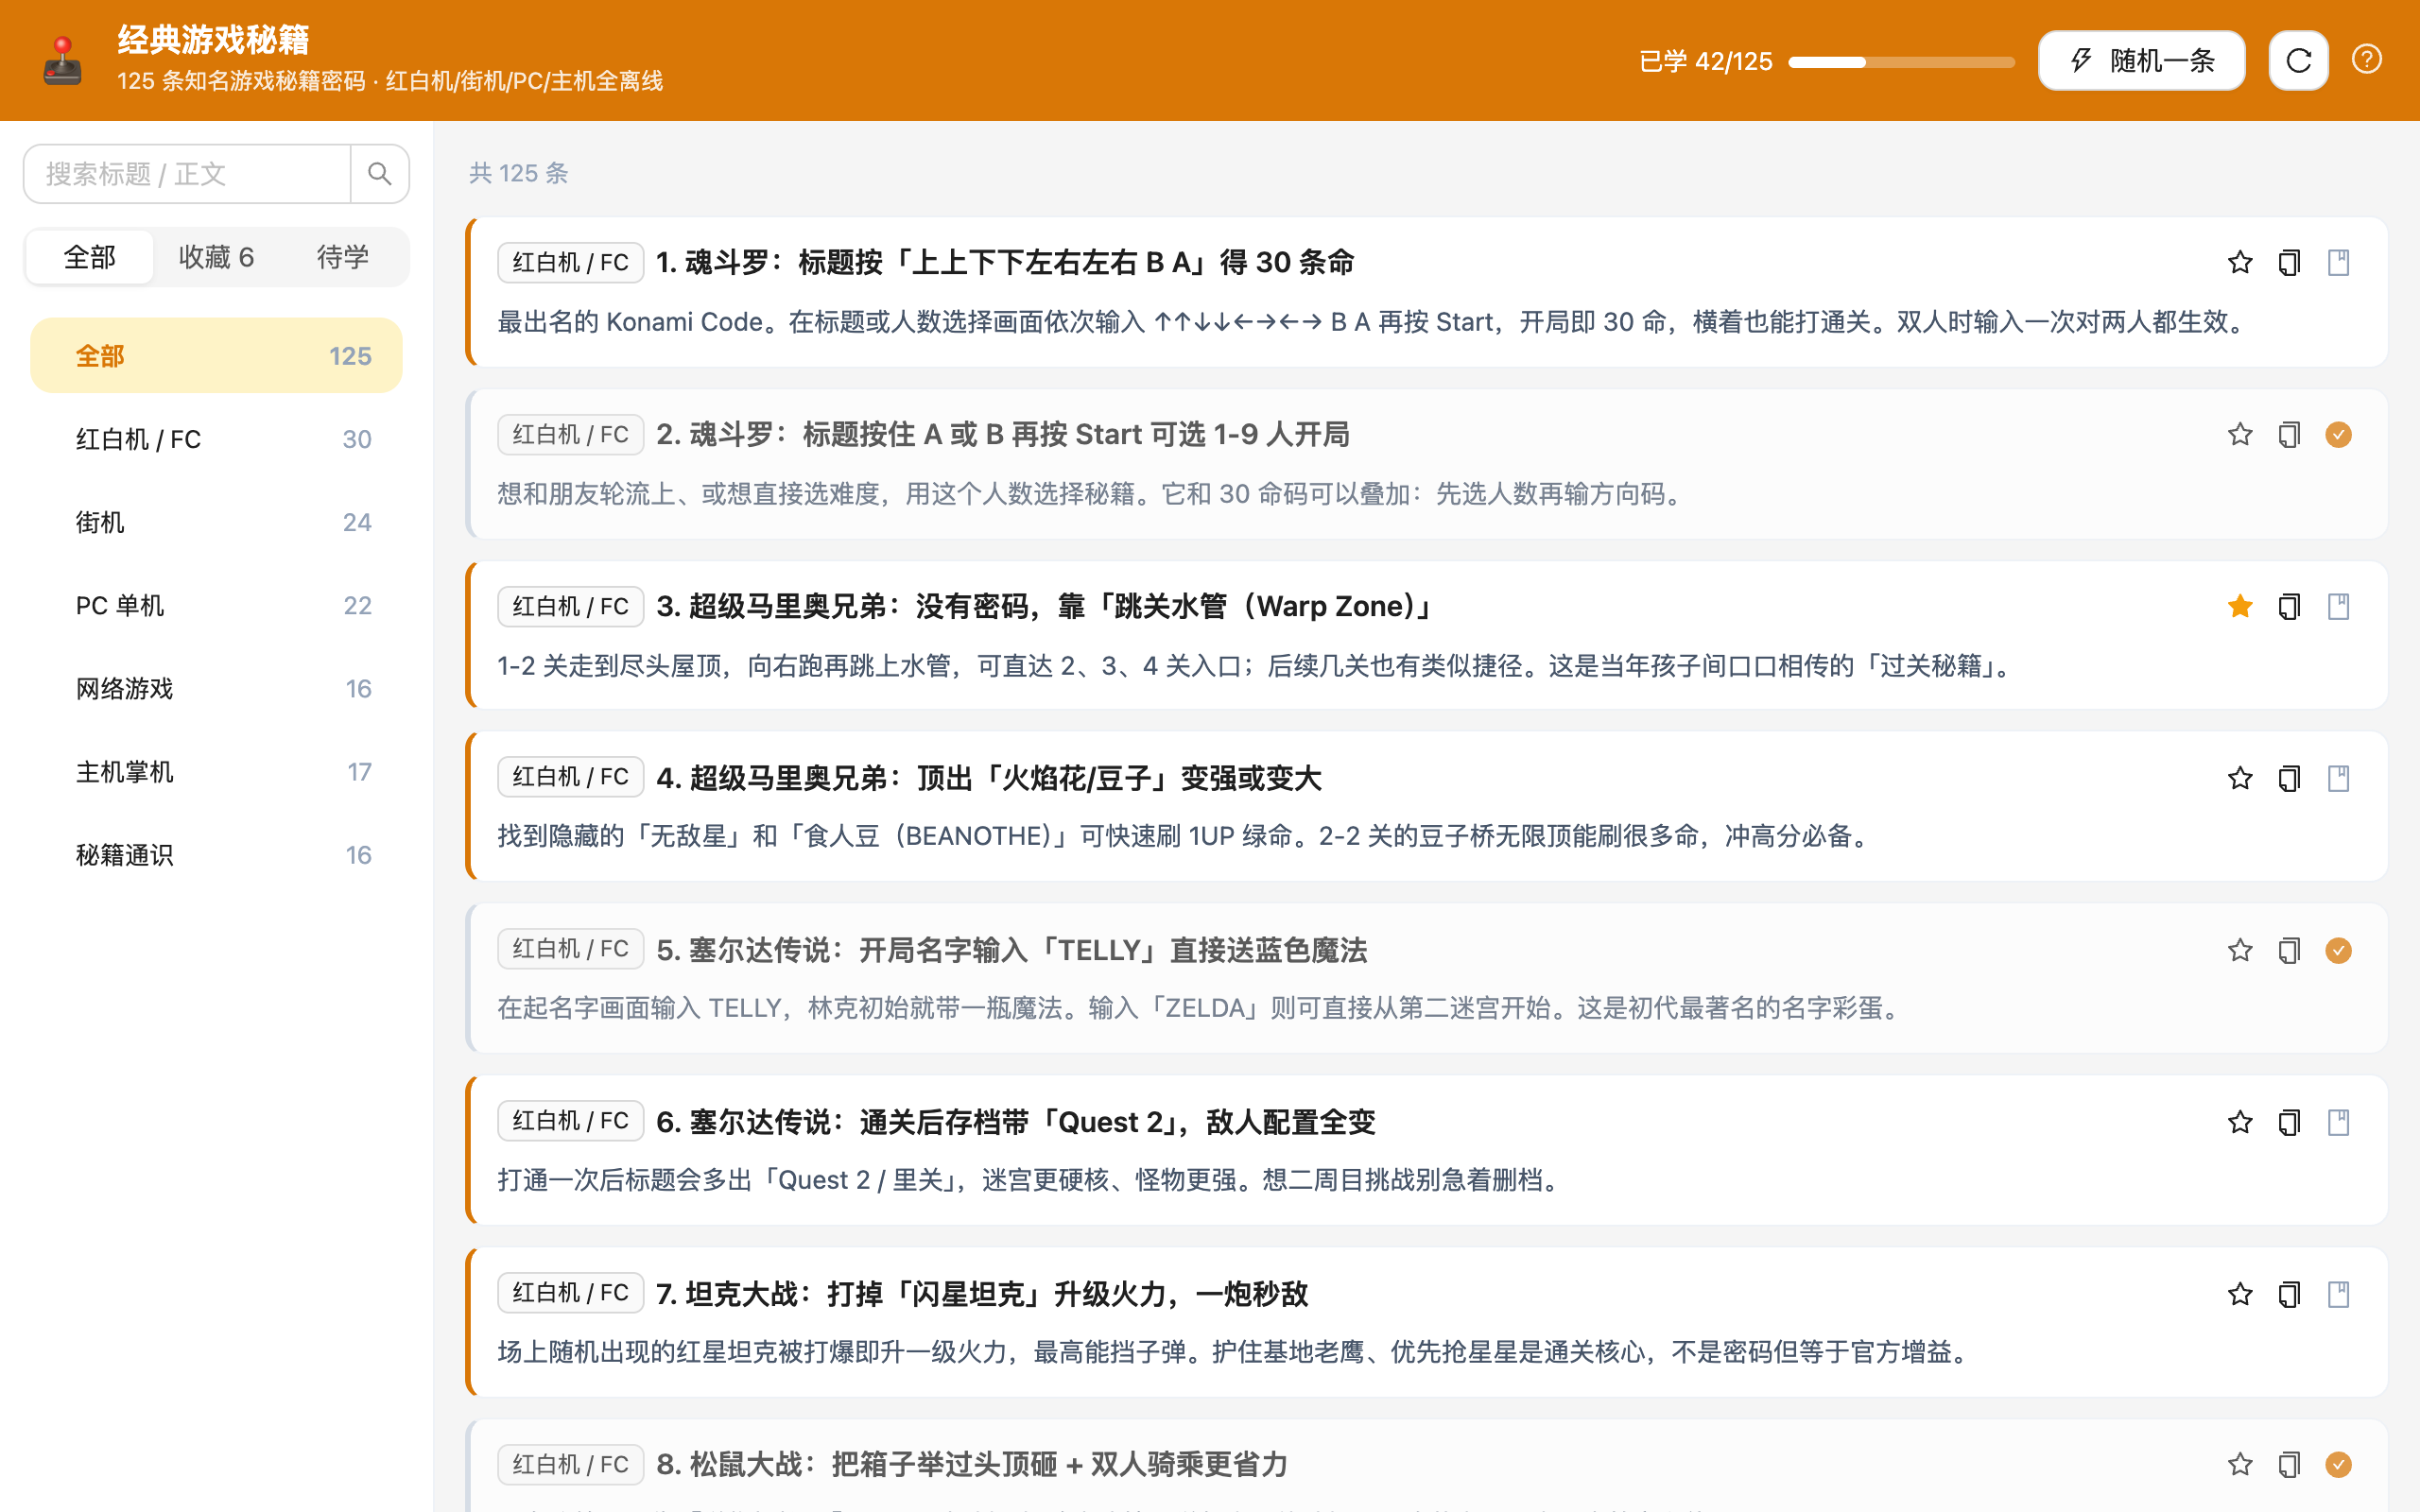The width and height of the screenshot is (2420, 1512).
Task: Filter by 秘籍通识 category
Action: tap(216, 855)
